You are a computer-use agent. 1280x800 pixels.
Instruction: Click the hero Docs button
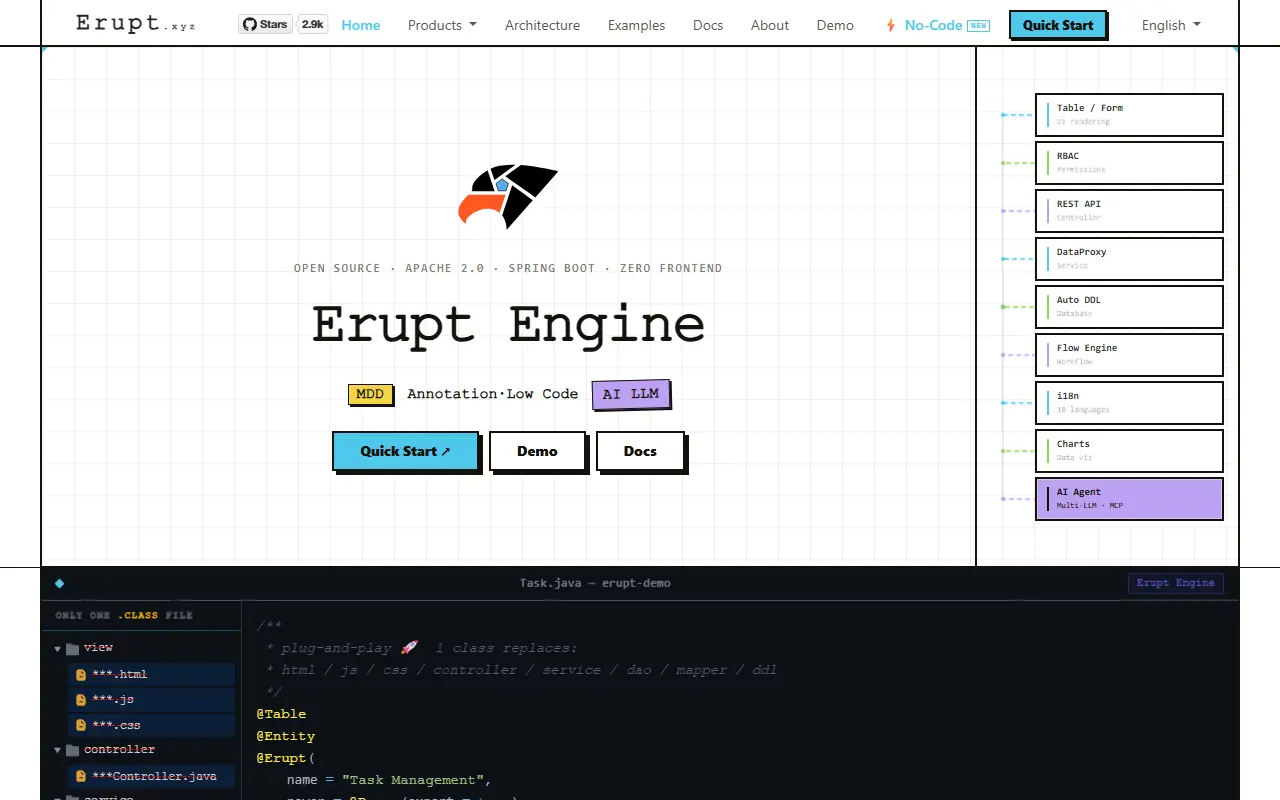(640, 451)
